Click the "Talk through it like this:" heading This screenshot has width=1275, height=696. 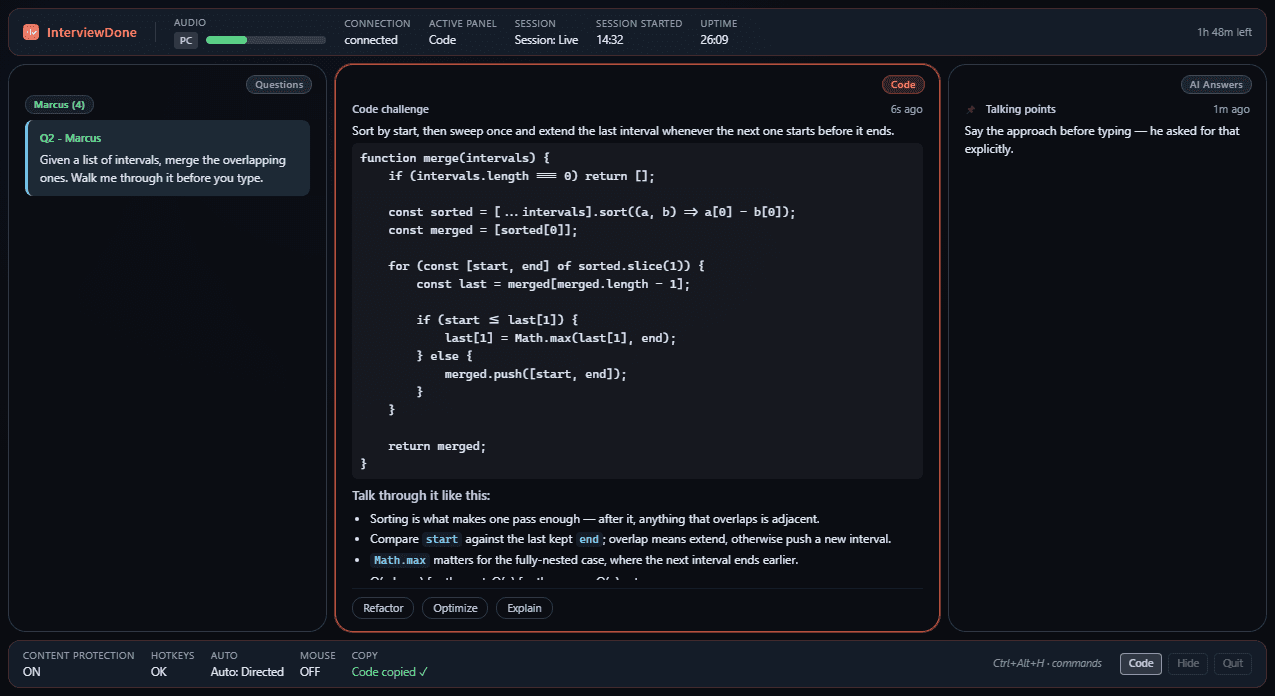pos(421,496)
